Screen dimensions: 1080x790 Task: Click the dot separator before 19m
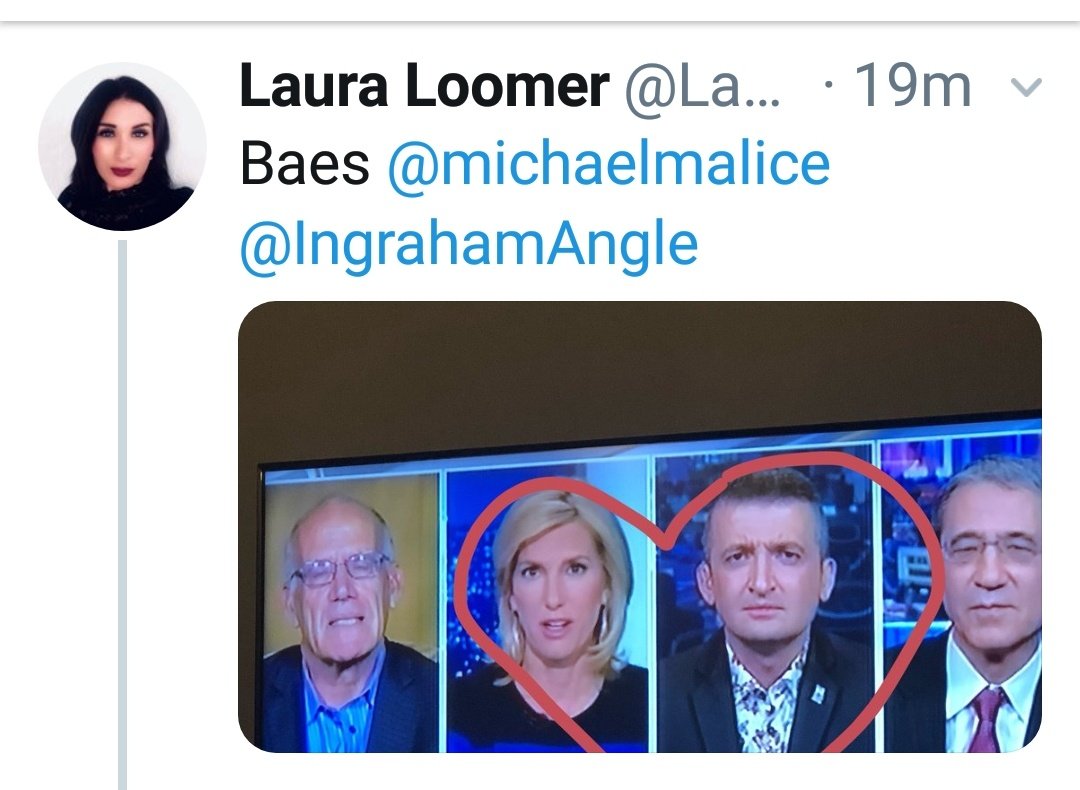point(829,85)
